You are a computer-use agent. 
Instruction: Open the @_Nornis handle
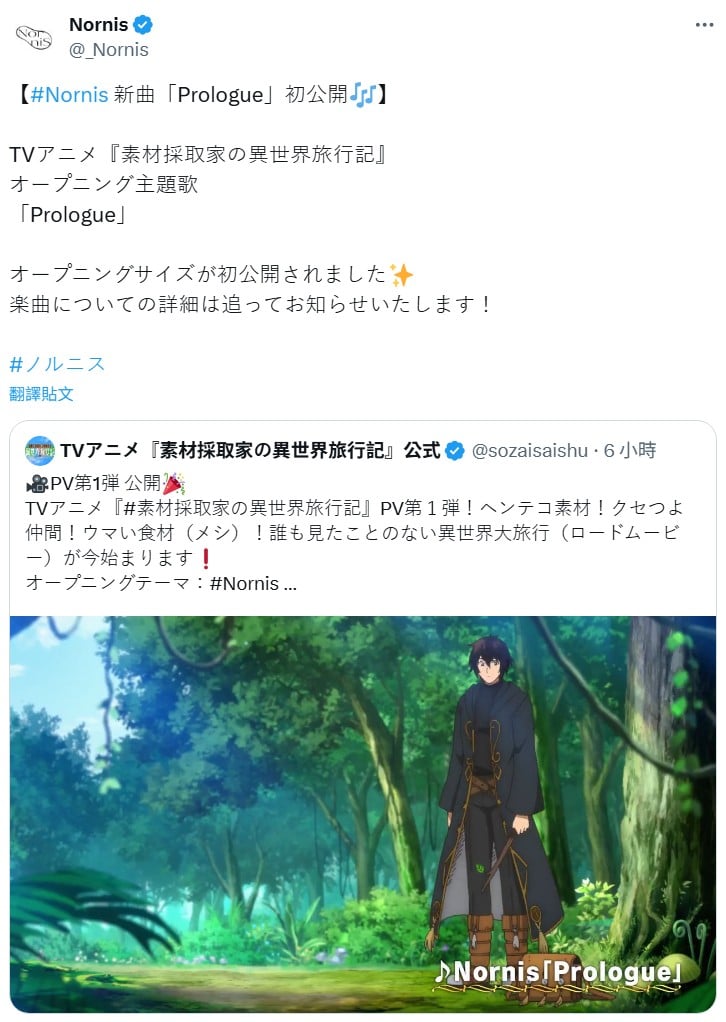pos(109,50)
